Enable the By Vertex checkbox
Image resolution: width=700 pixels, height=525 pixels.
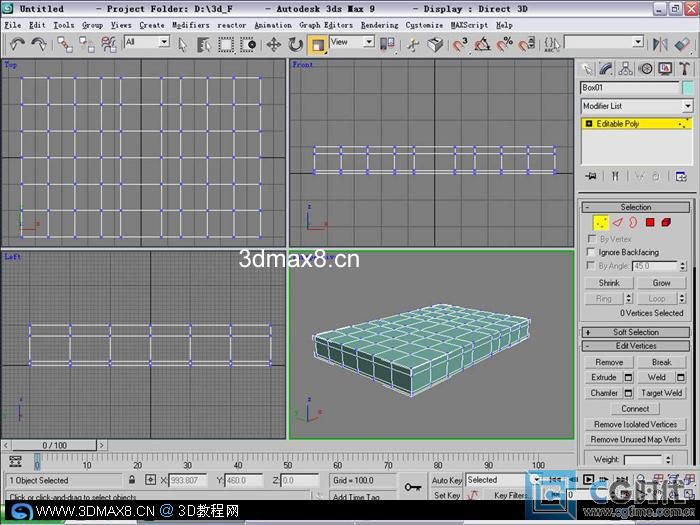592,239
